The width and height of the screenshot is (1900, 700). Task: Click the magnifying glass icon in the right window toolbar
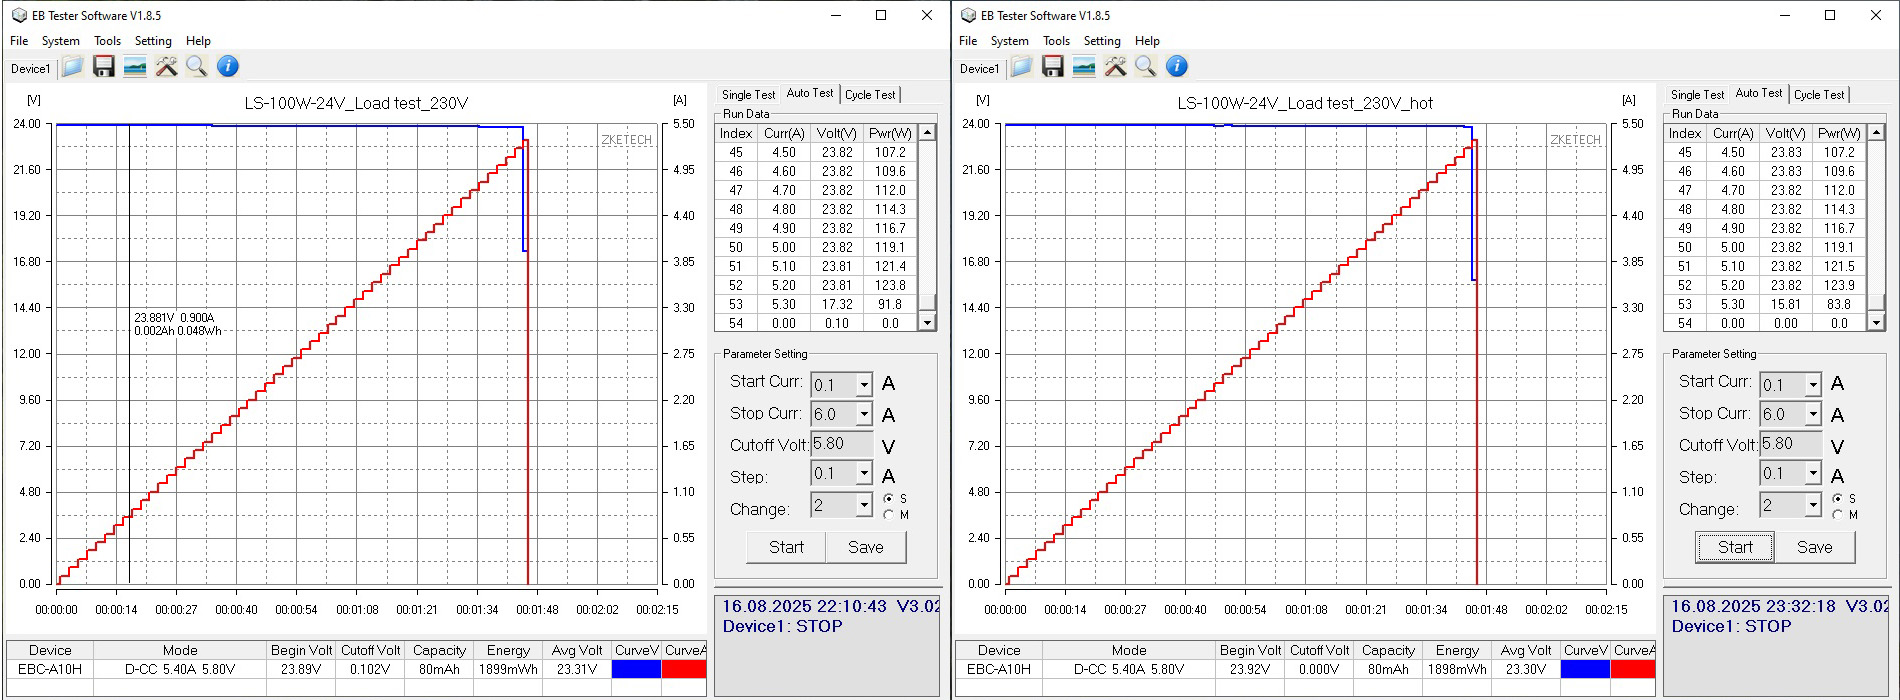point(1146,67)
